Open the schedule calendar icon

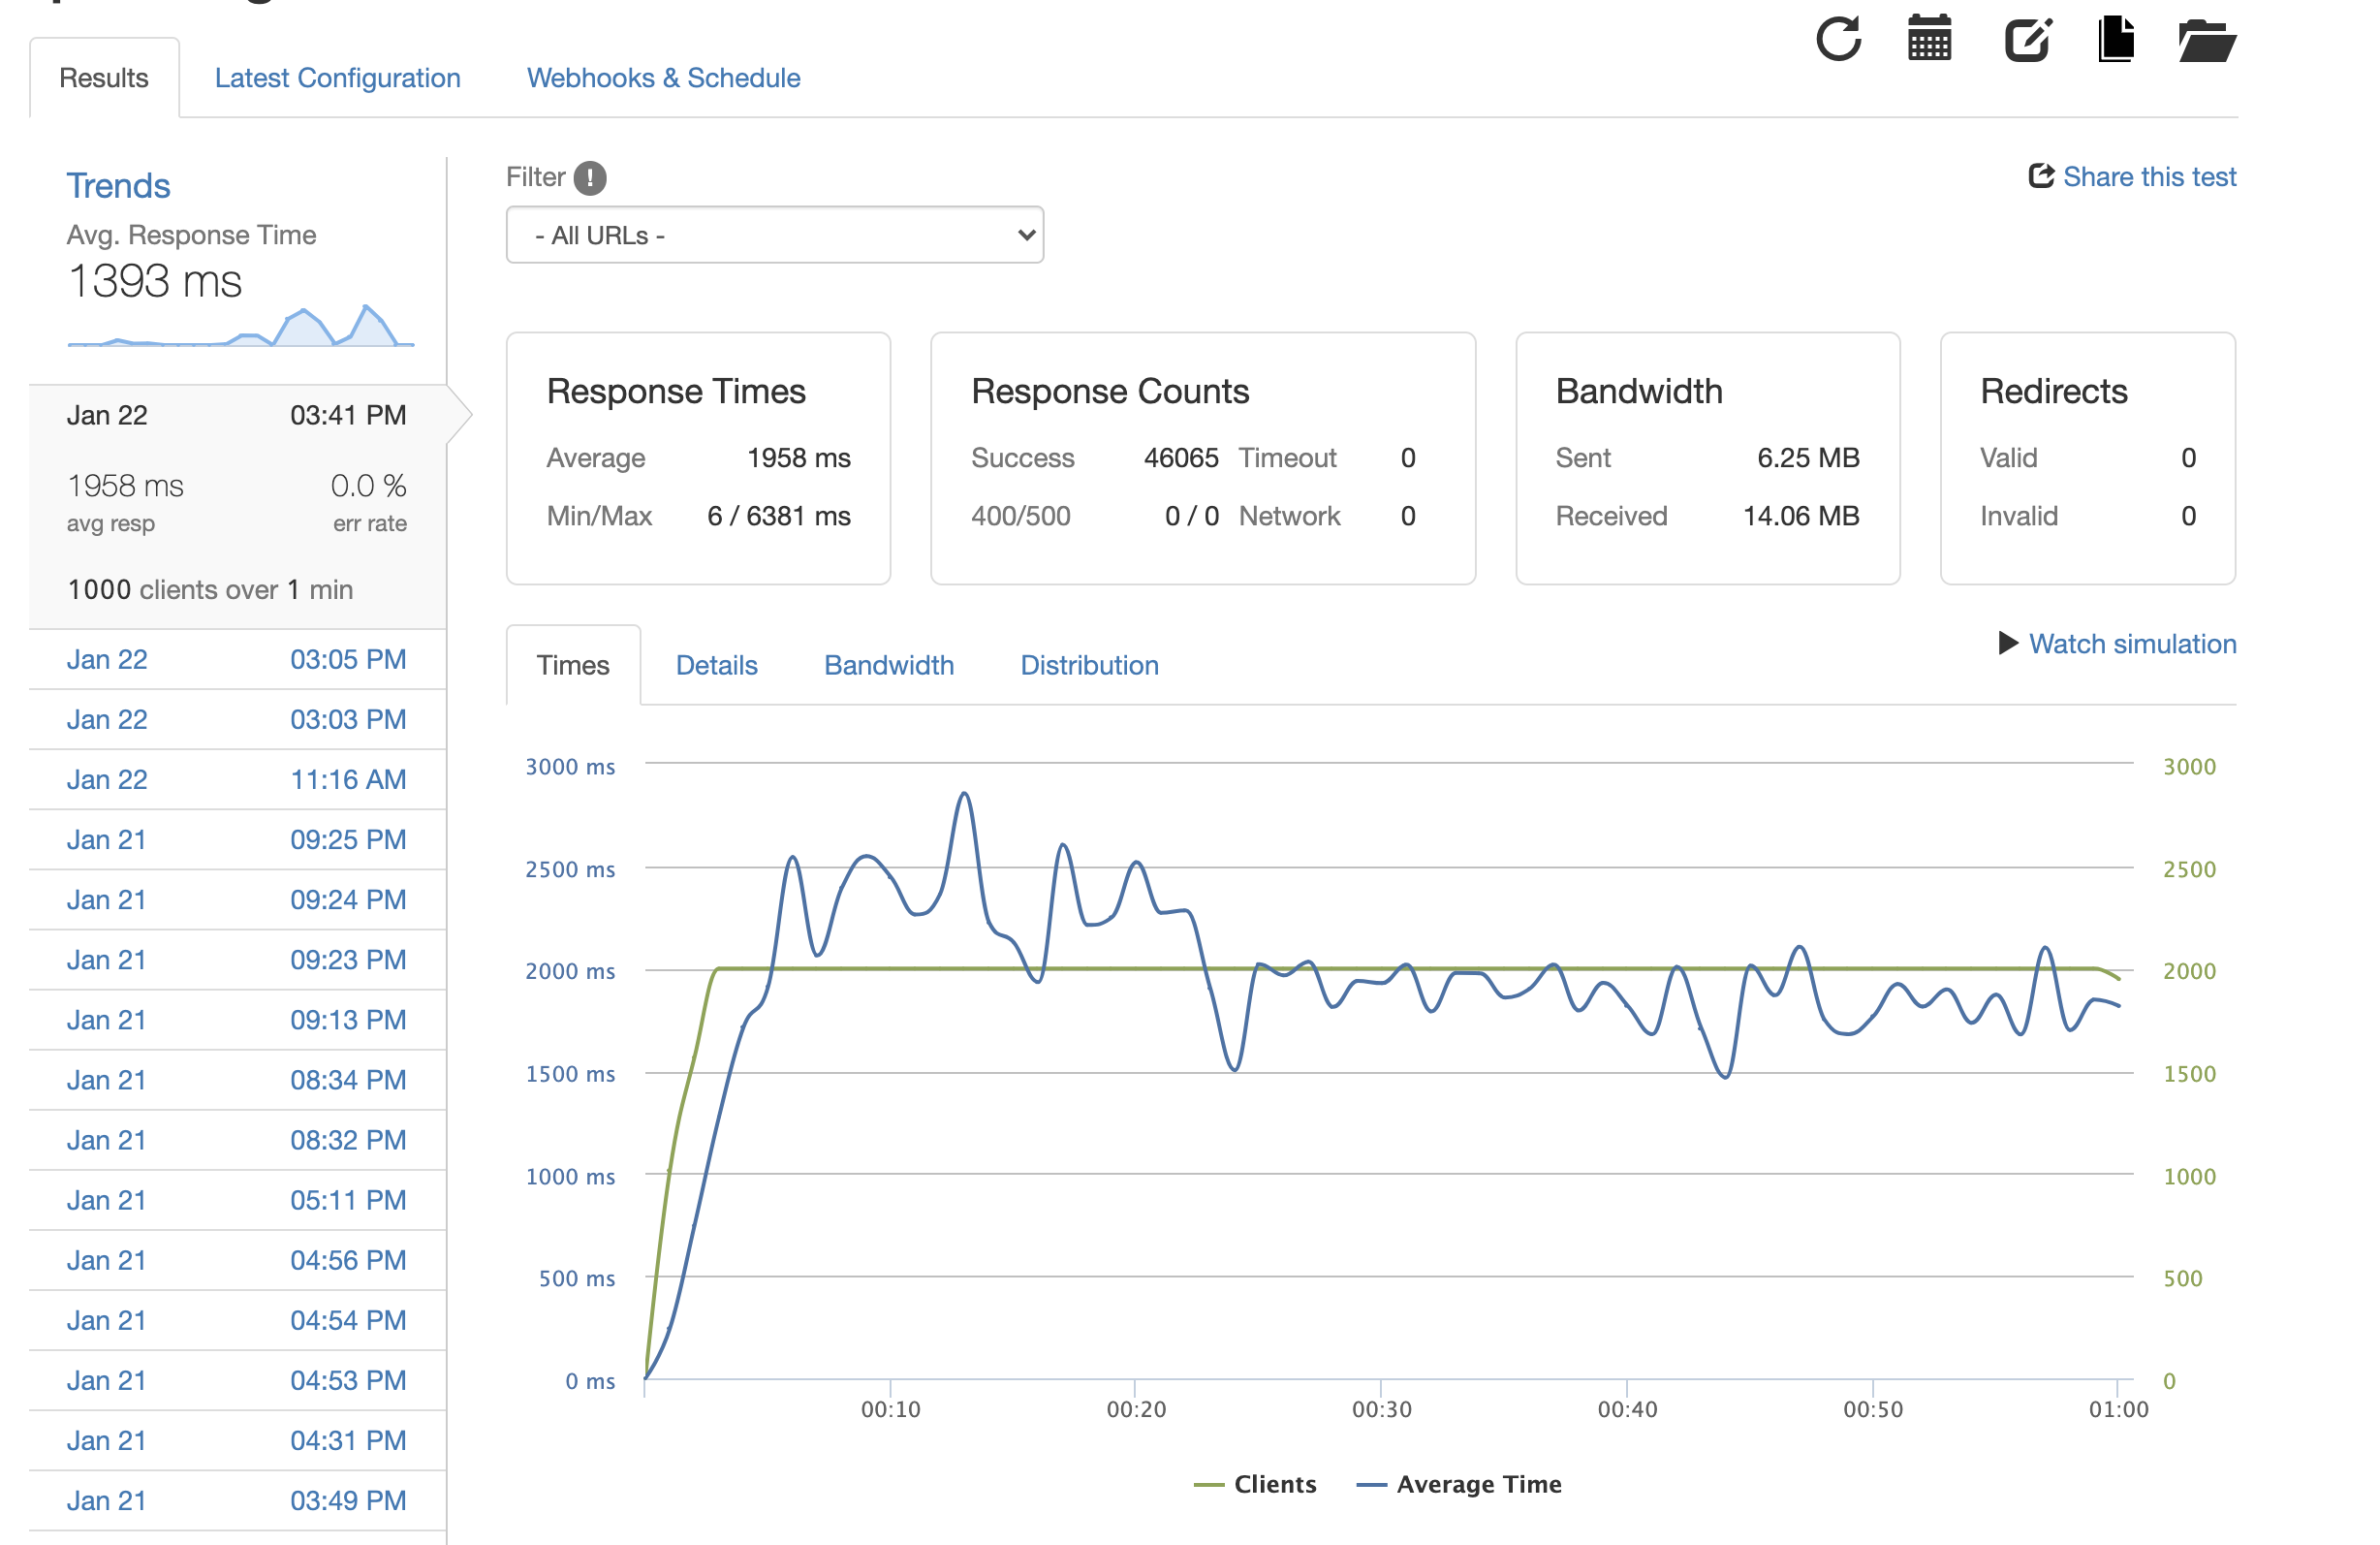point(1929,38)
